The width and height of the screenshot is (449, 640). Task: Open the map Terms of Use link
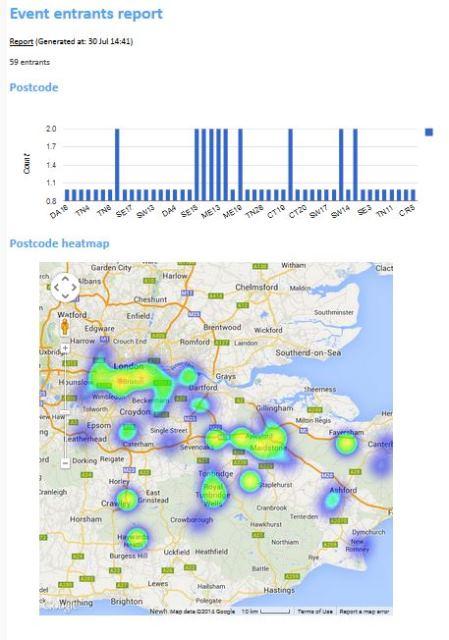[315, 611]
